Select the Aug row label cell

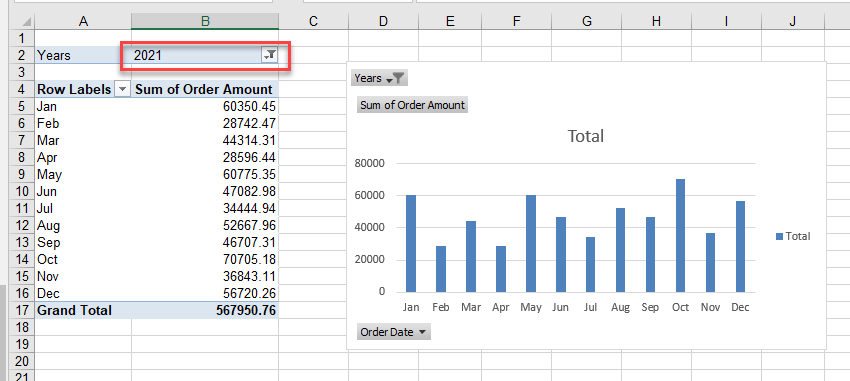click(x=83, y=225)
